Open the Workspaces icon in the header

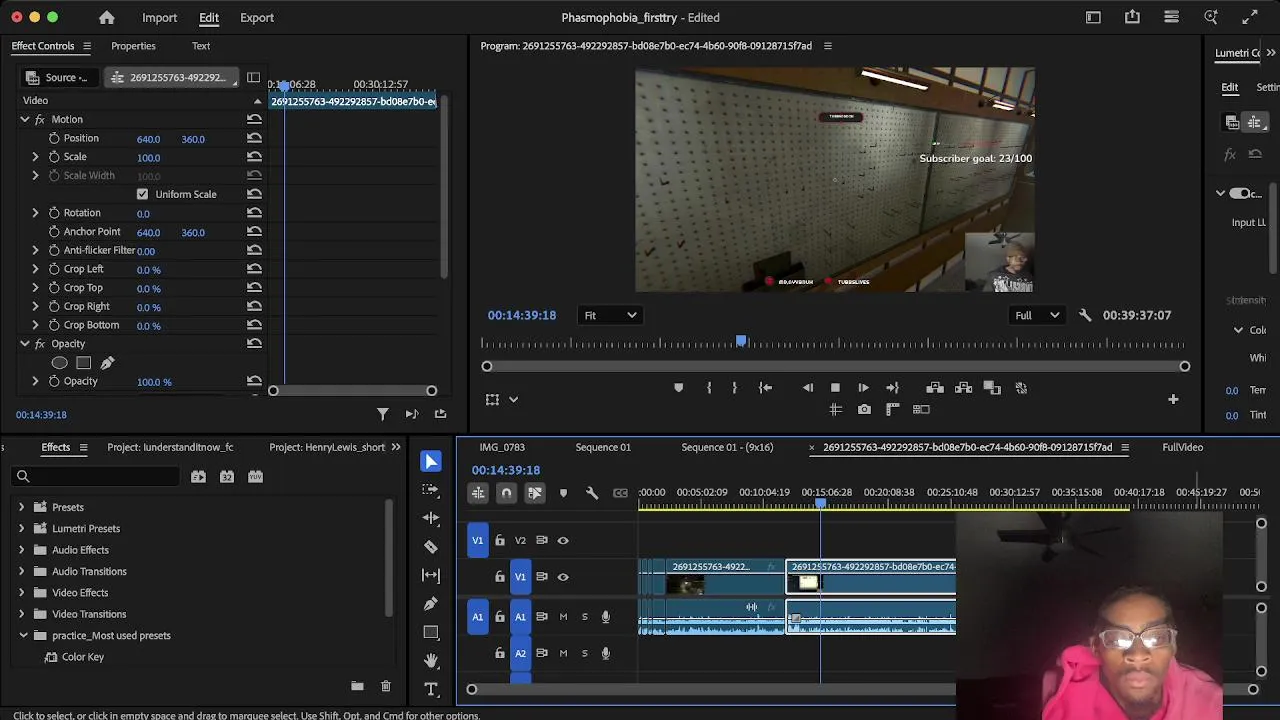tap(1093, 17)
